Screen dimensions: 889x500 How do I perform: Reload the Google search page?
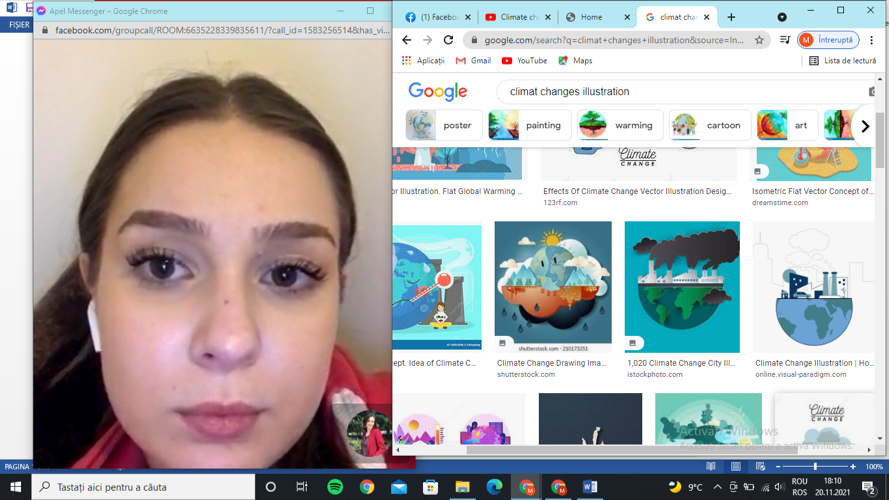[x=448, y=40]
